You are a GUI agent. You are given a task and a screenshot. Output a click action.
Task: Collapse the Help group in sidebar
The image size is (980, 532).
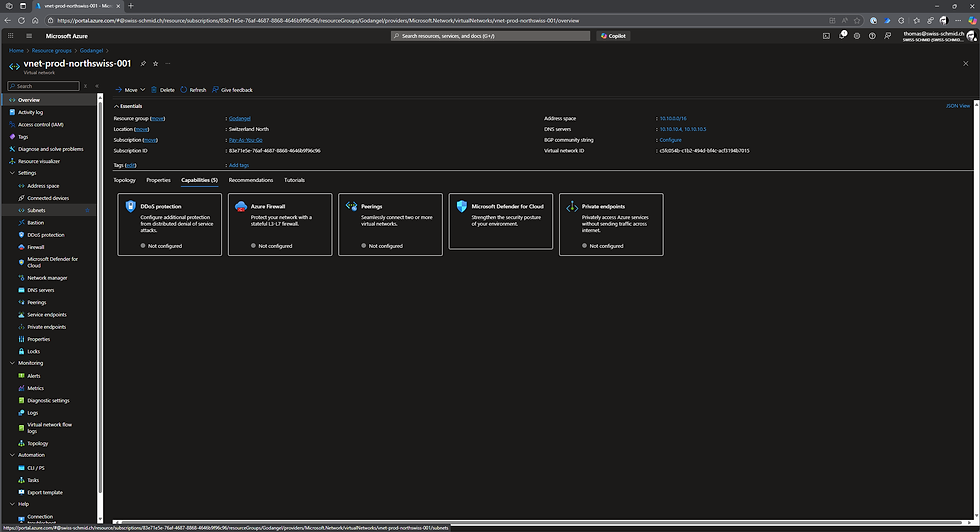point(12,504)
